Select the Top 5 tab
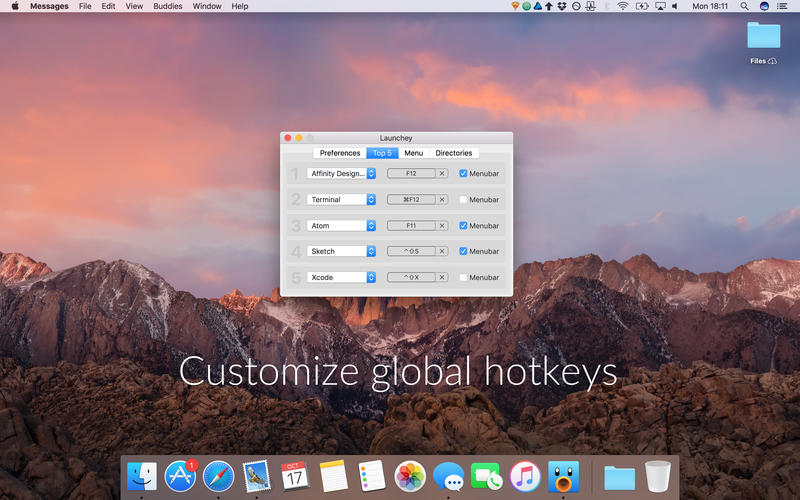 pyautogui.click(x=382, y=153)
